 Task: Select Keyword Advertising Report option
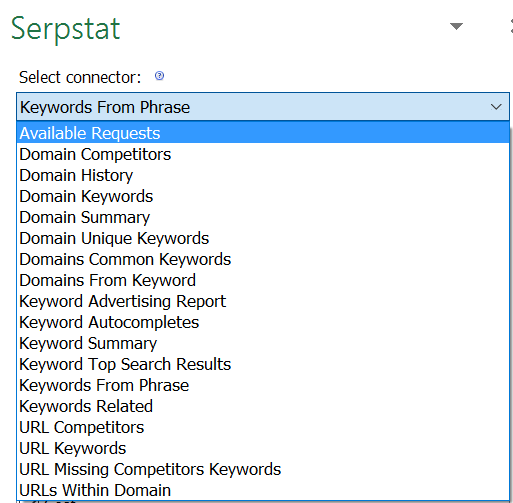pos(263,301)
